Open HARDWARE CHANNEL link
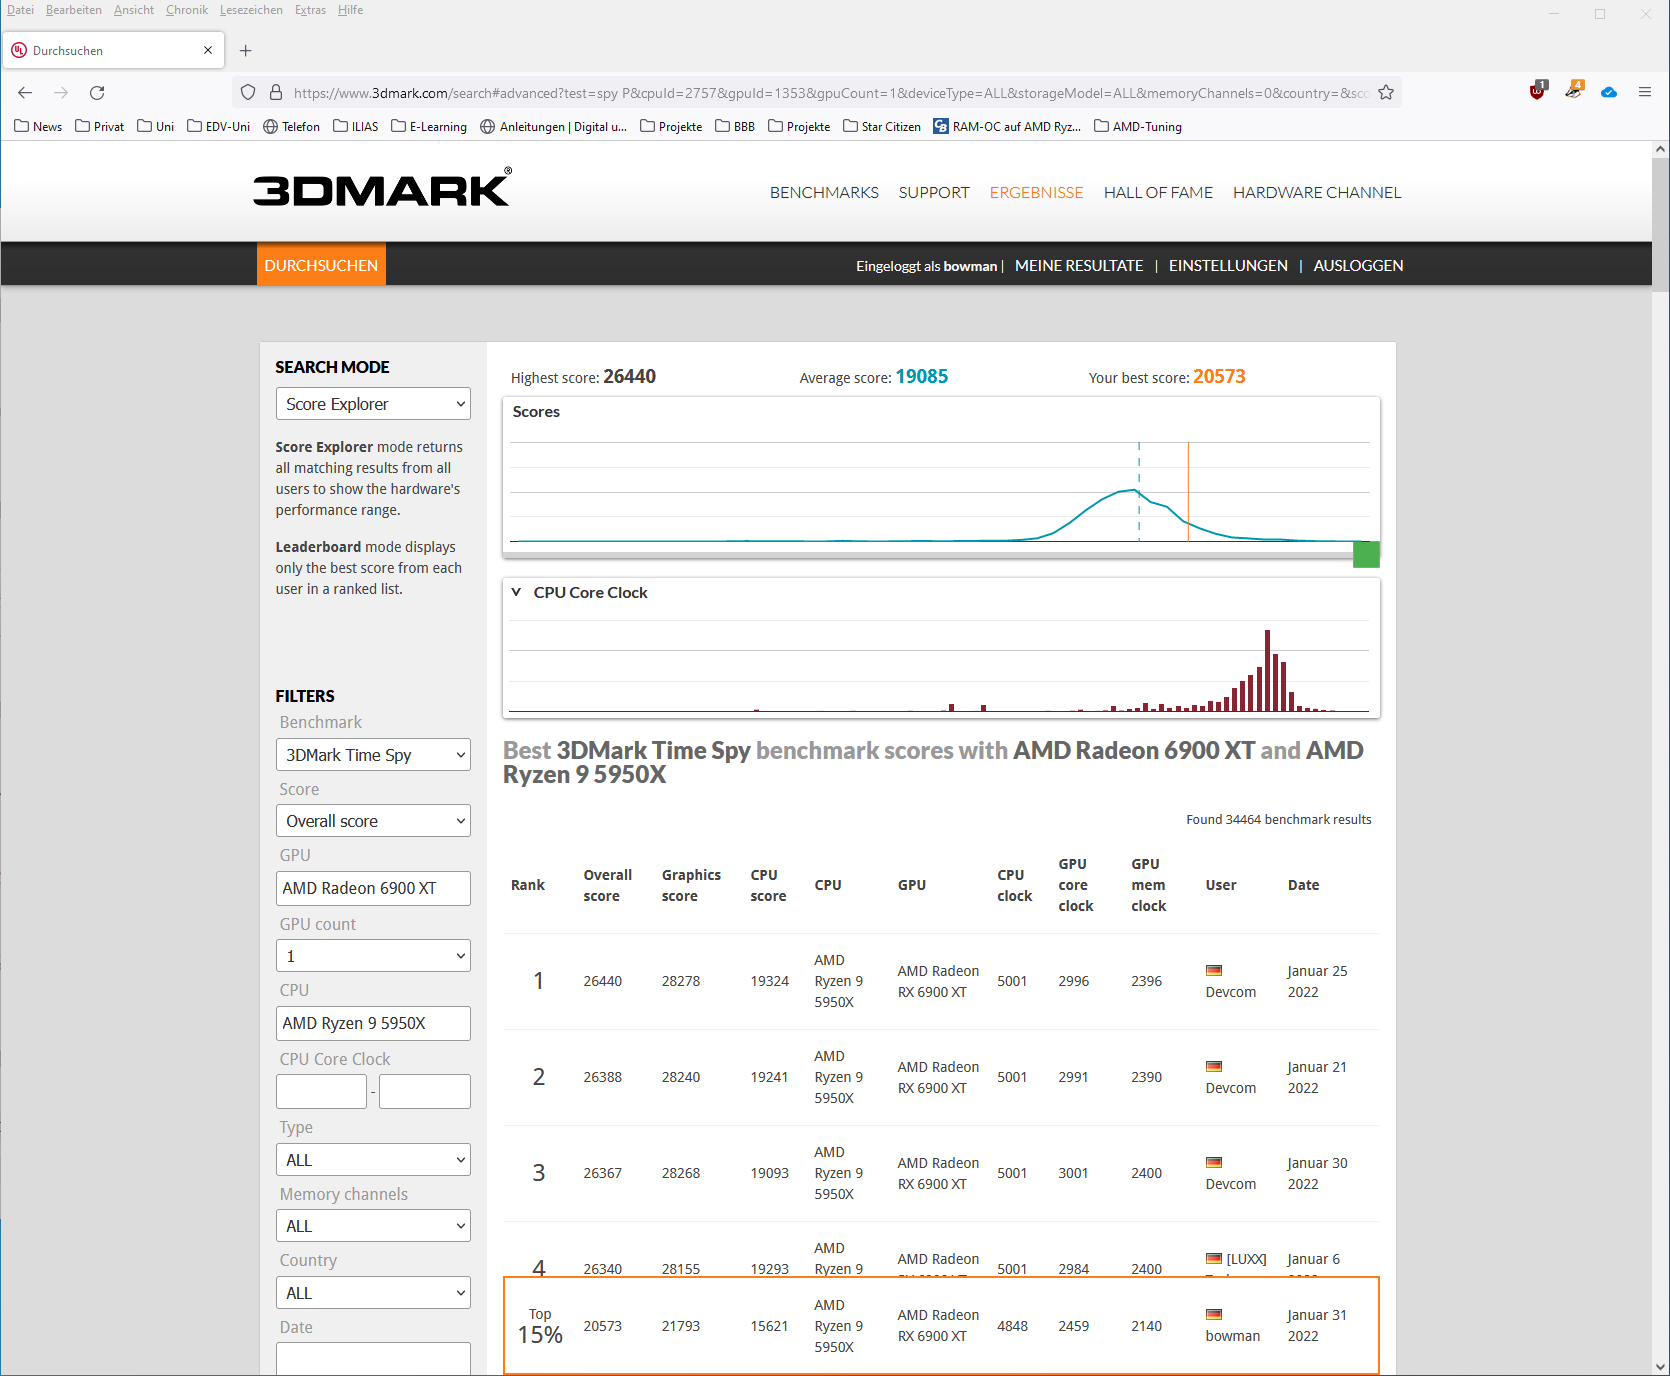 coord(1317,193)
